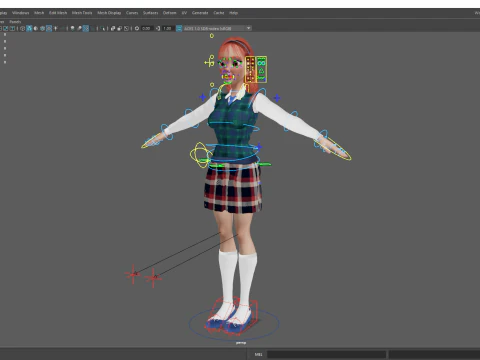This screenshot has height=360, width=480.
Task: Open the Help menu
Action: [233, 13]
